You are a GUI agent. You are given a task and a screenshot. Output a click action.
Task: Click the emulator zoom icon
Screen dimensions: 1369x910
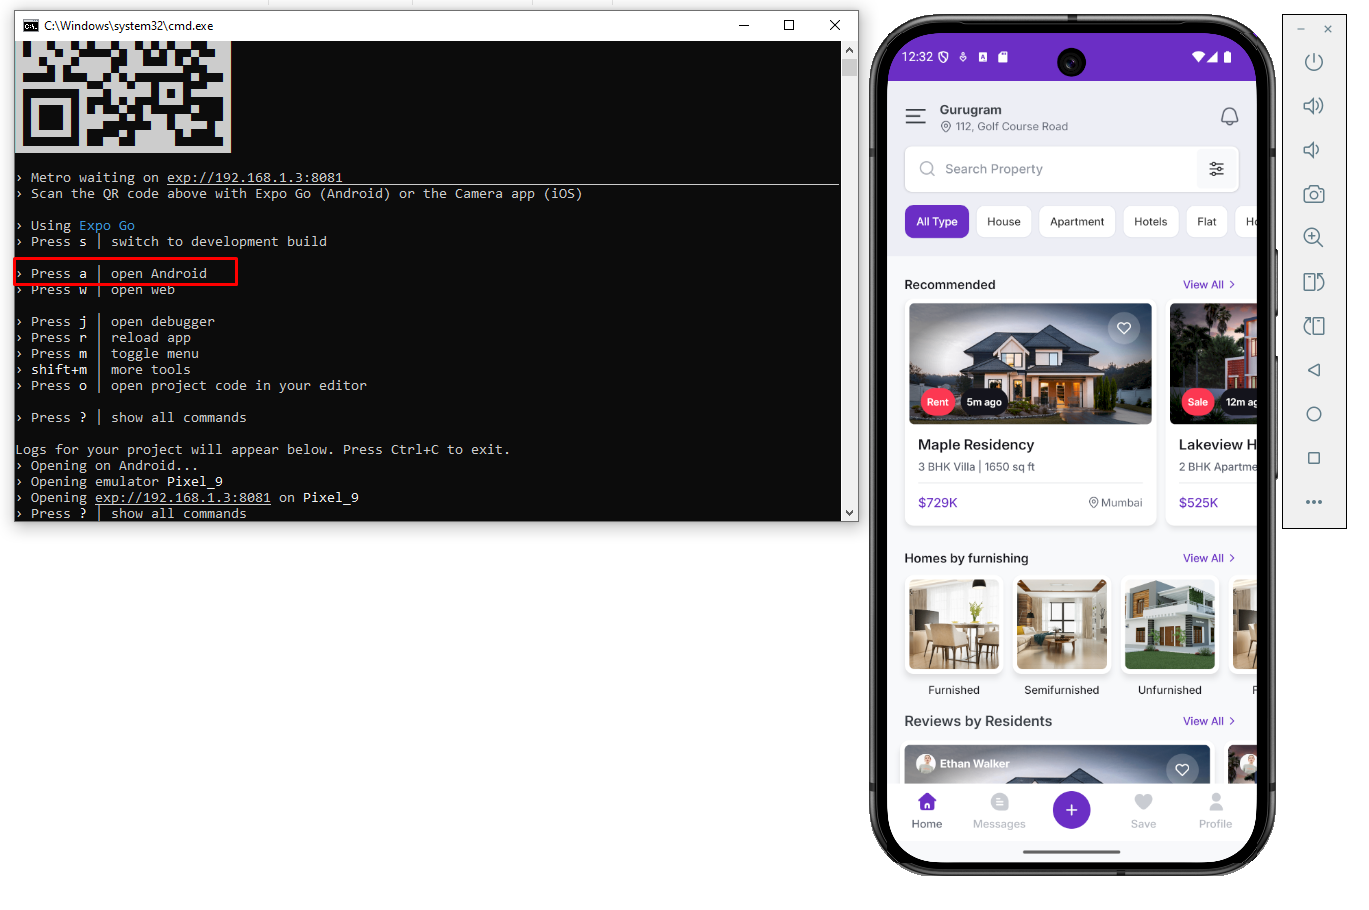point(1313,238)
